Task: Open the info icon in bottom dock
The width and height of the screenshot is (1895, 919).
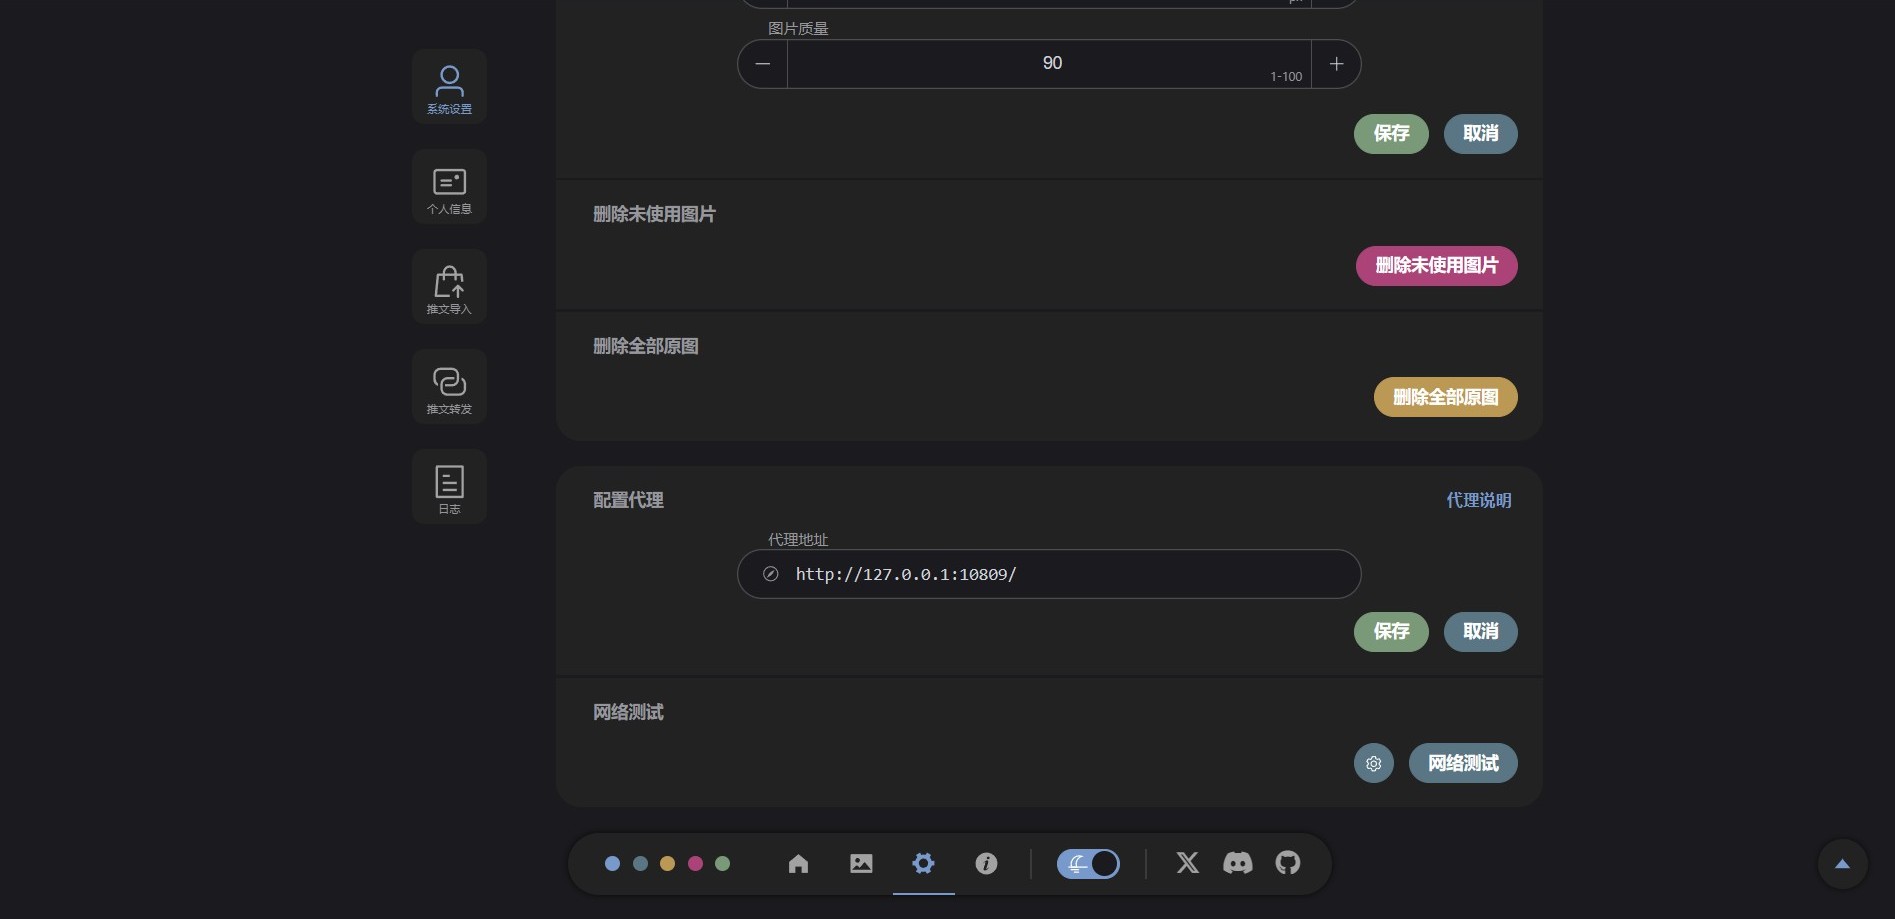Action: pos(986,863)
